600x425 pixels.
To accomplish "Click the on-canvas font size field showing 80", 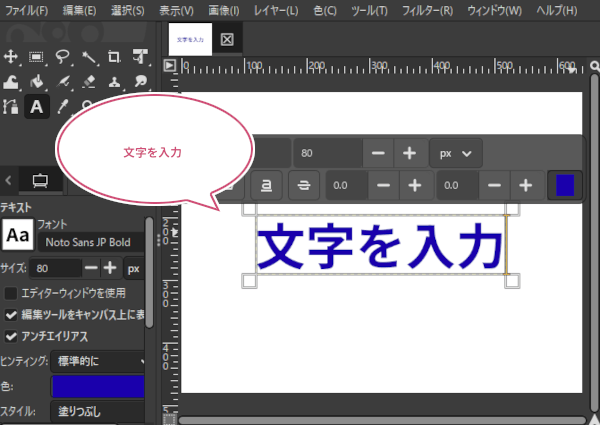I will pyautogui.click(x=328, y=153).
